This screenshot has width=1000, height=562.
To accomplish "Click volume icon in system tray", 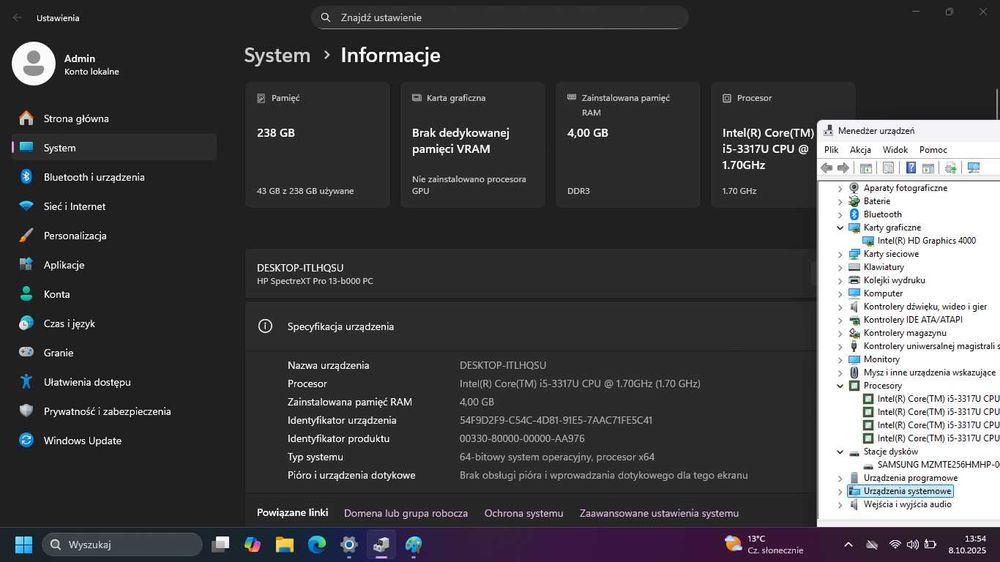I will [x=913, y=545].
